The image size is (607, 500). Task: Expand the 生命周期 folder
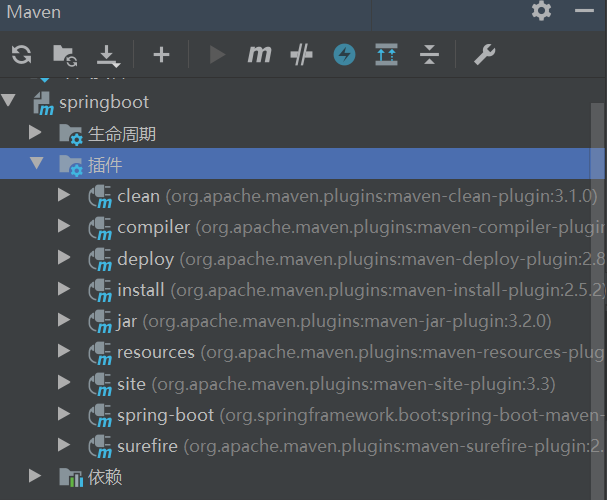35,132
